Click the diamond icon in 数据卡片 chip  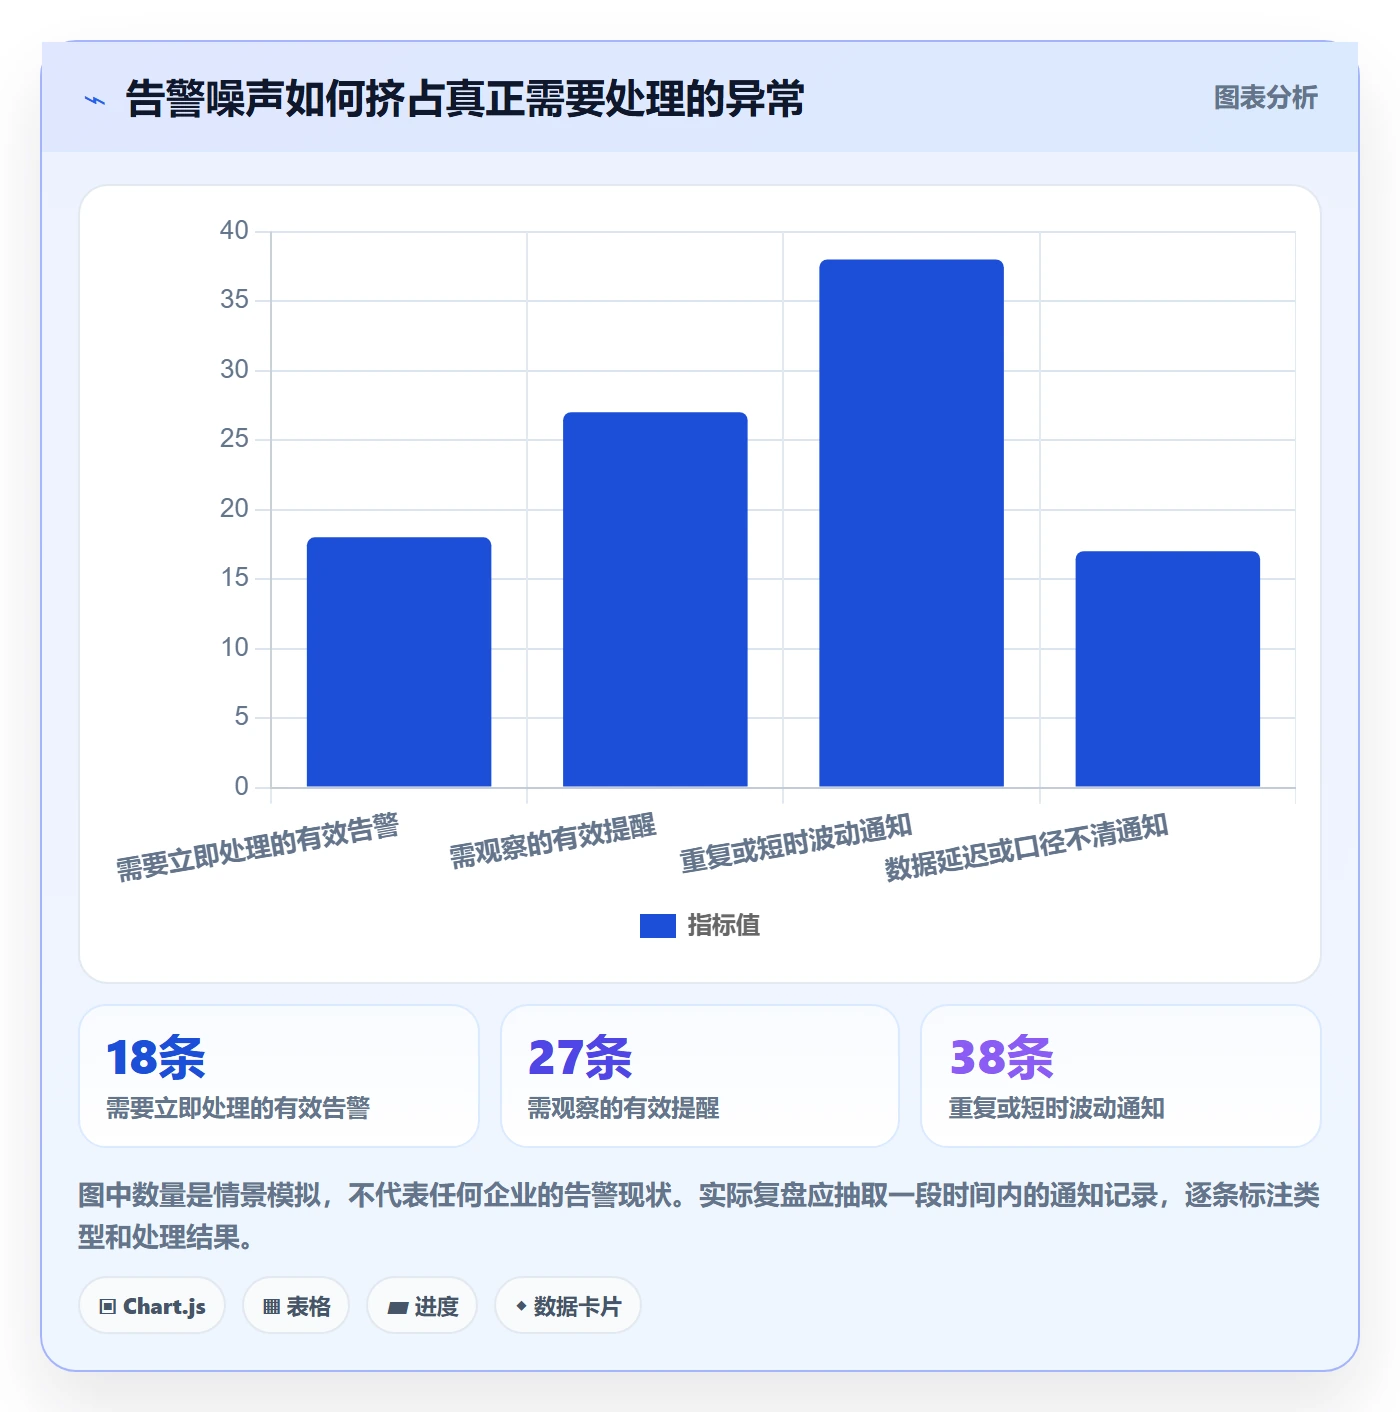521,1306
